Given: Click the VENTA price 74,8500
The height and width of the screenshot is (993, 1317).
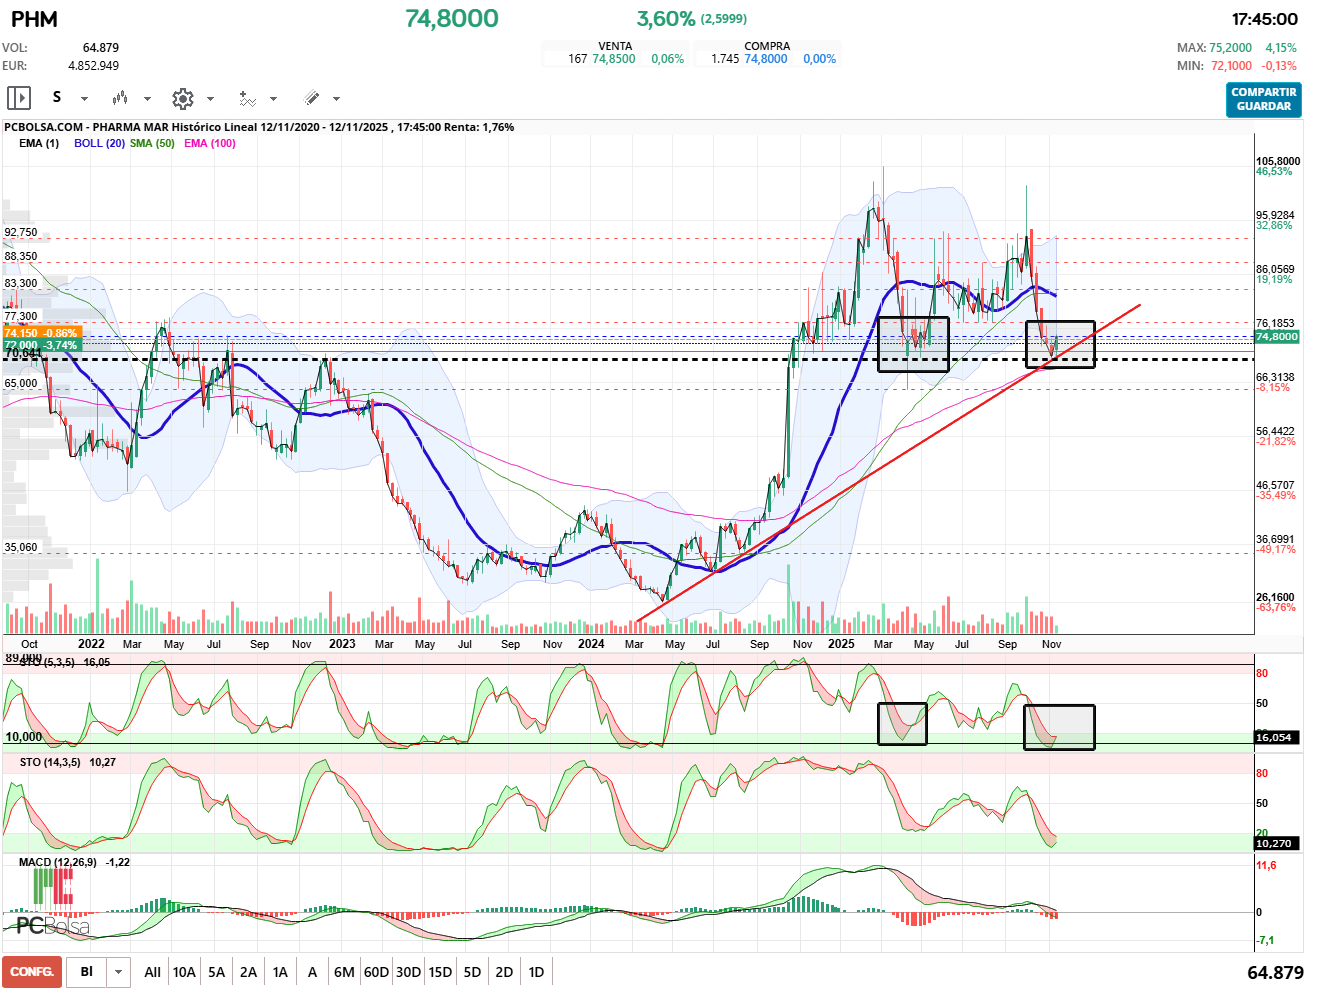Looking at the screenshot, I should point(614,59).
